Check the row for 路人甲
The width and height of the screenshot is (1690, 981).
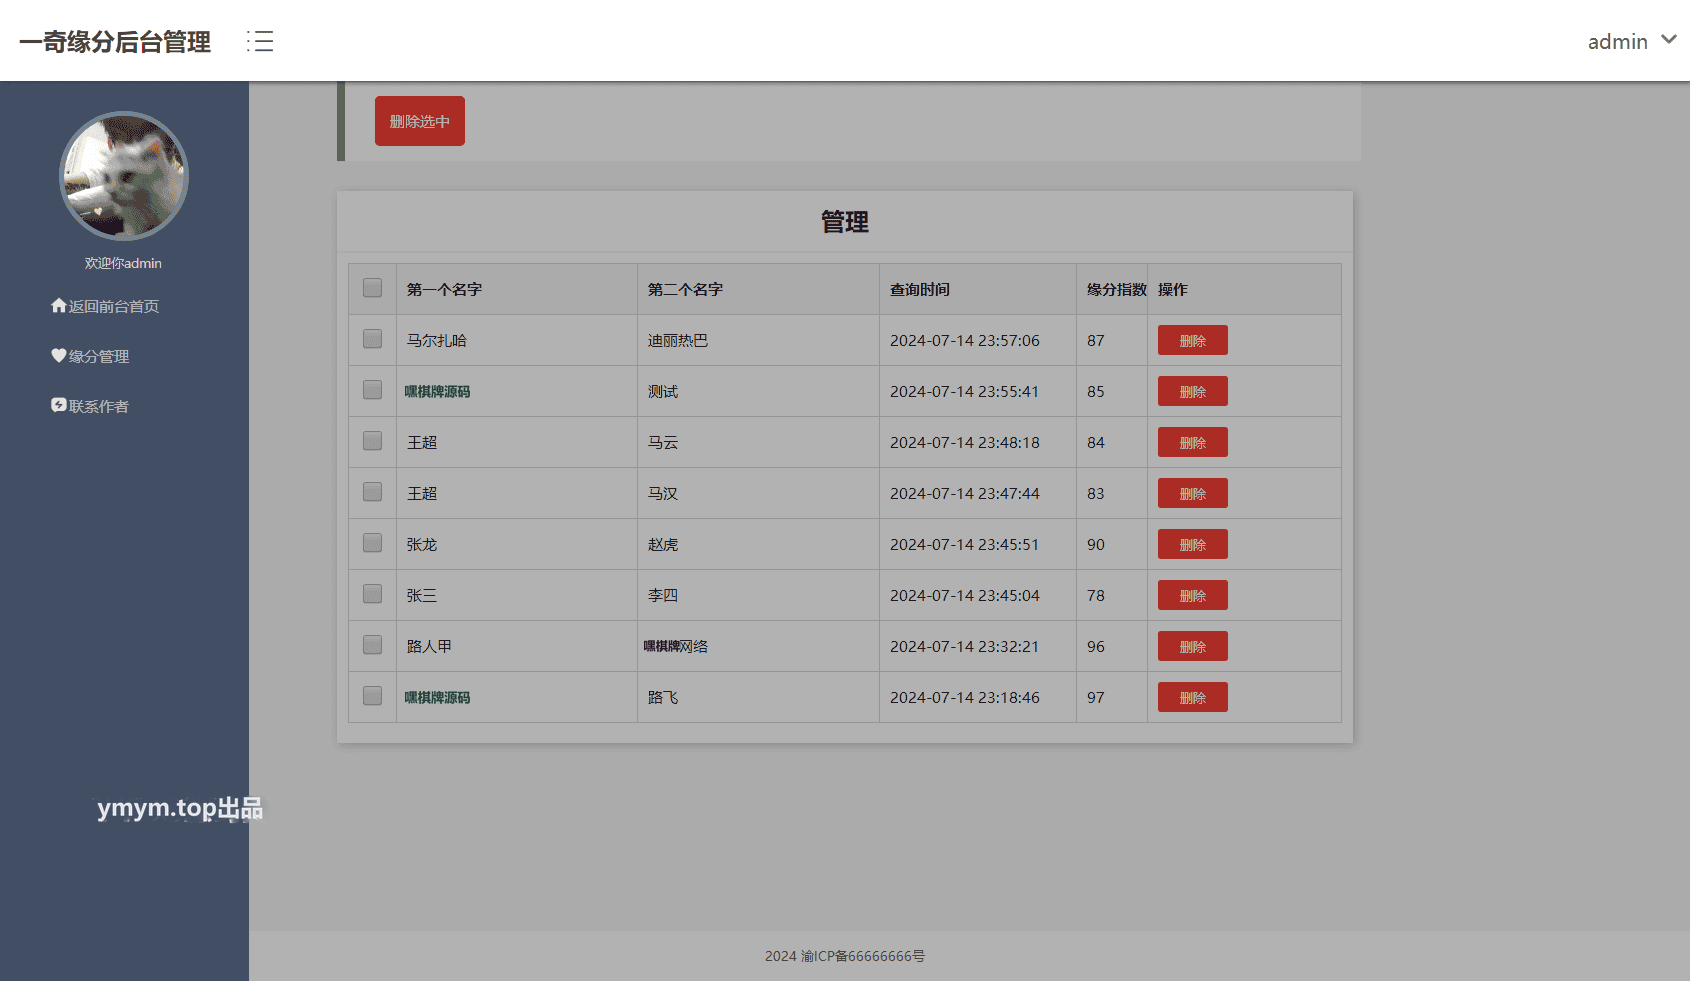(372, 645)
